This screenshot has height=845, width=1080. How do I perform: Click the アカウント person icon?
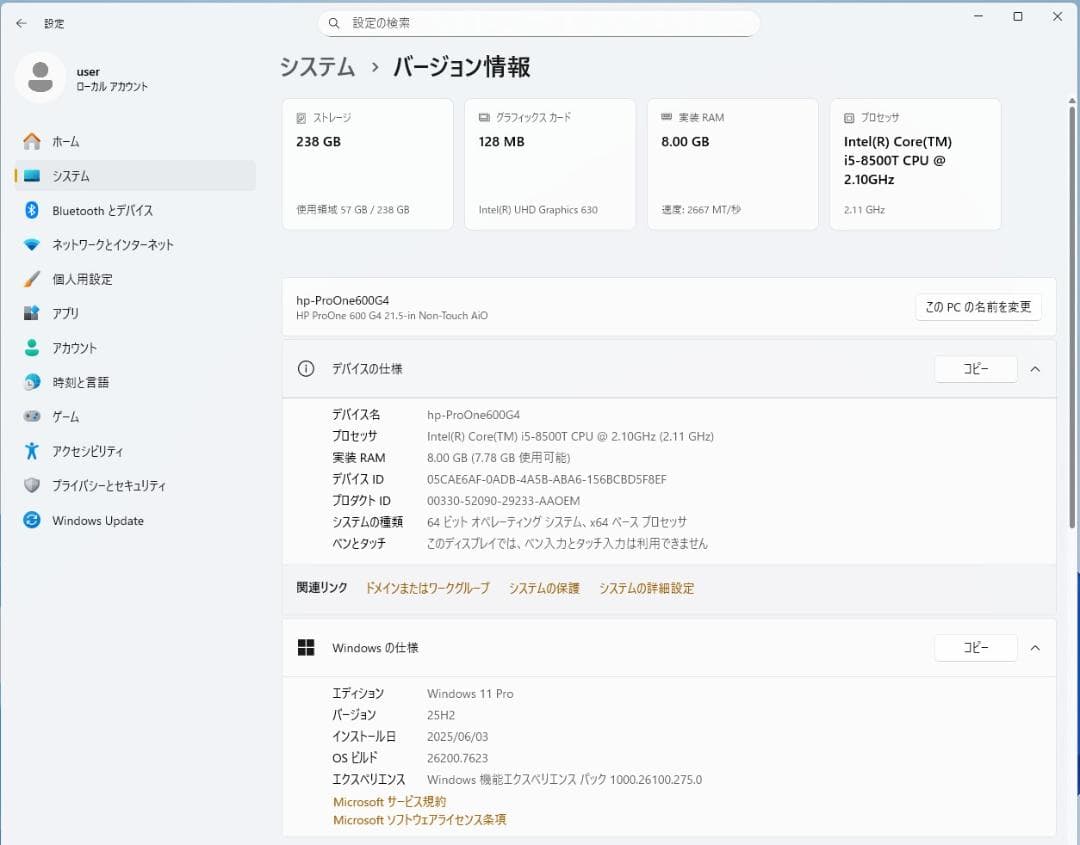[32, 348]
